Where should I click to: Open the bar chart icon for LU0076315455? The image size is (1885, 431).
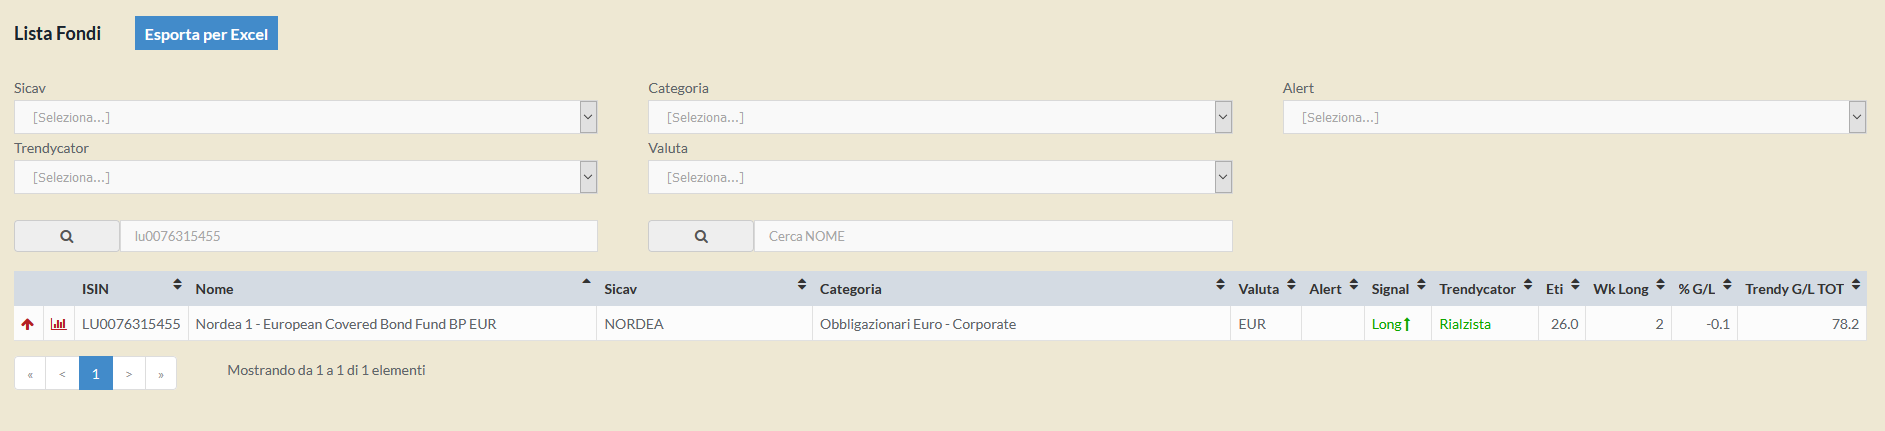(59, 324)
